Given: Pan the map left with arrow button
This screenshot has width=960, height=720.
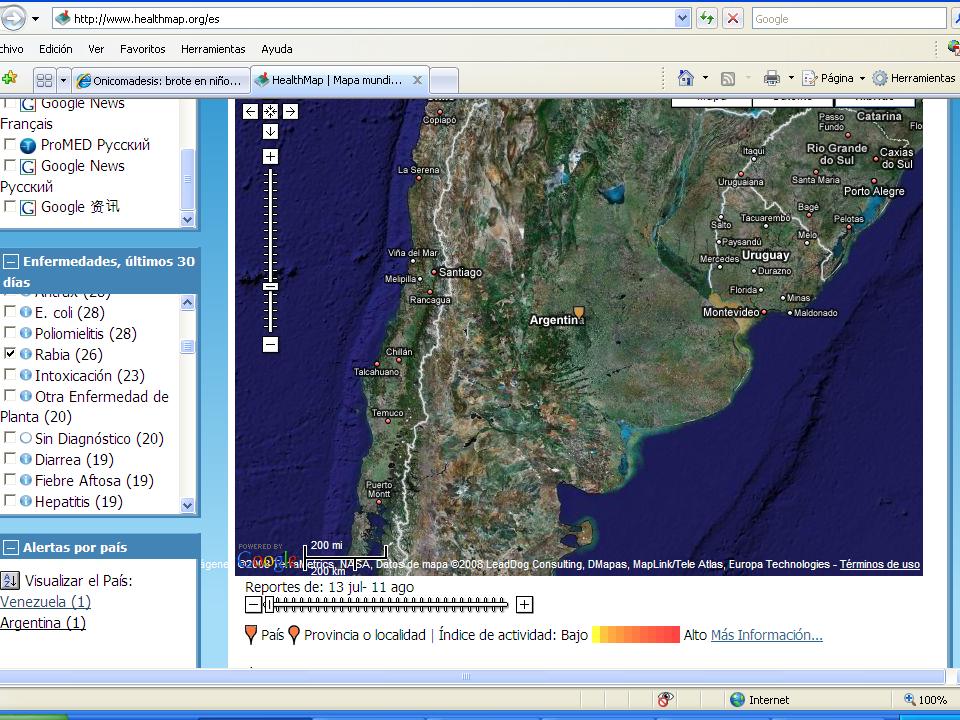Looking at the screenshot, I should (x=251, y=112).
